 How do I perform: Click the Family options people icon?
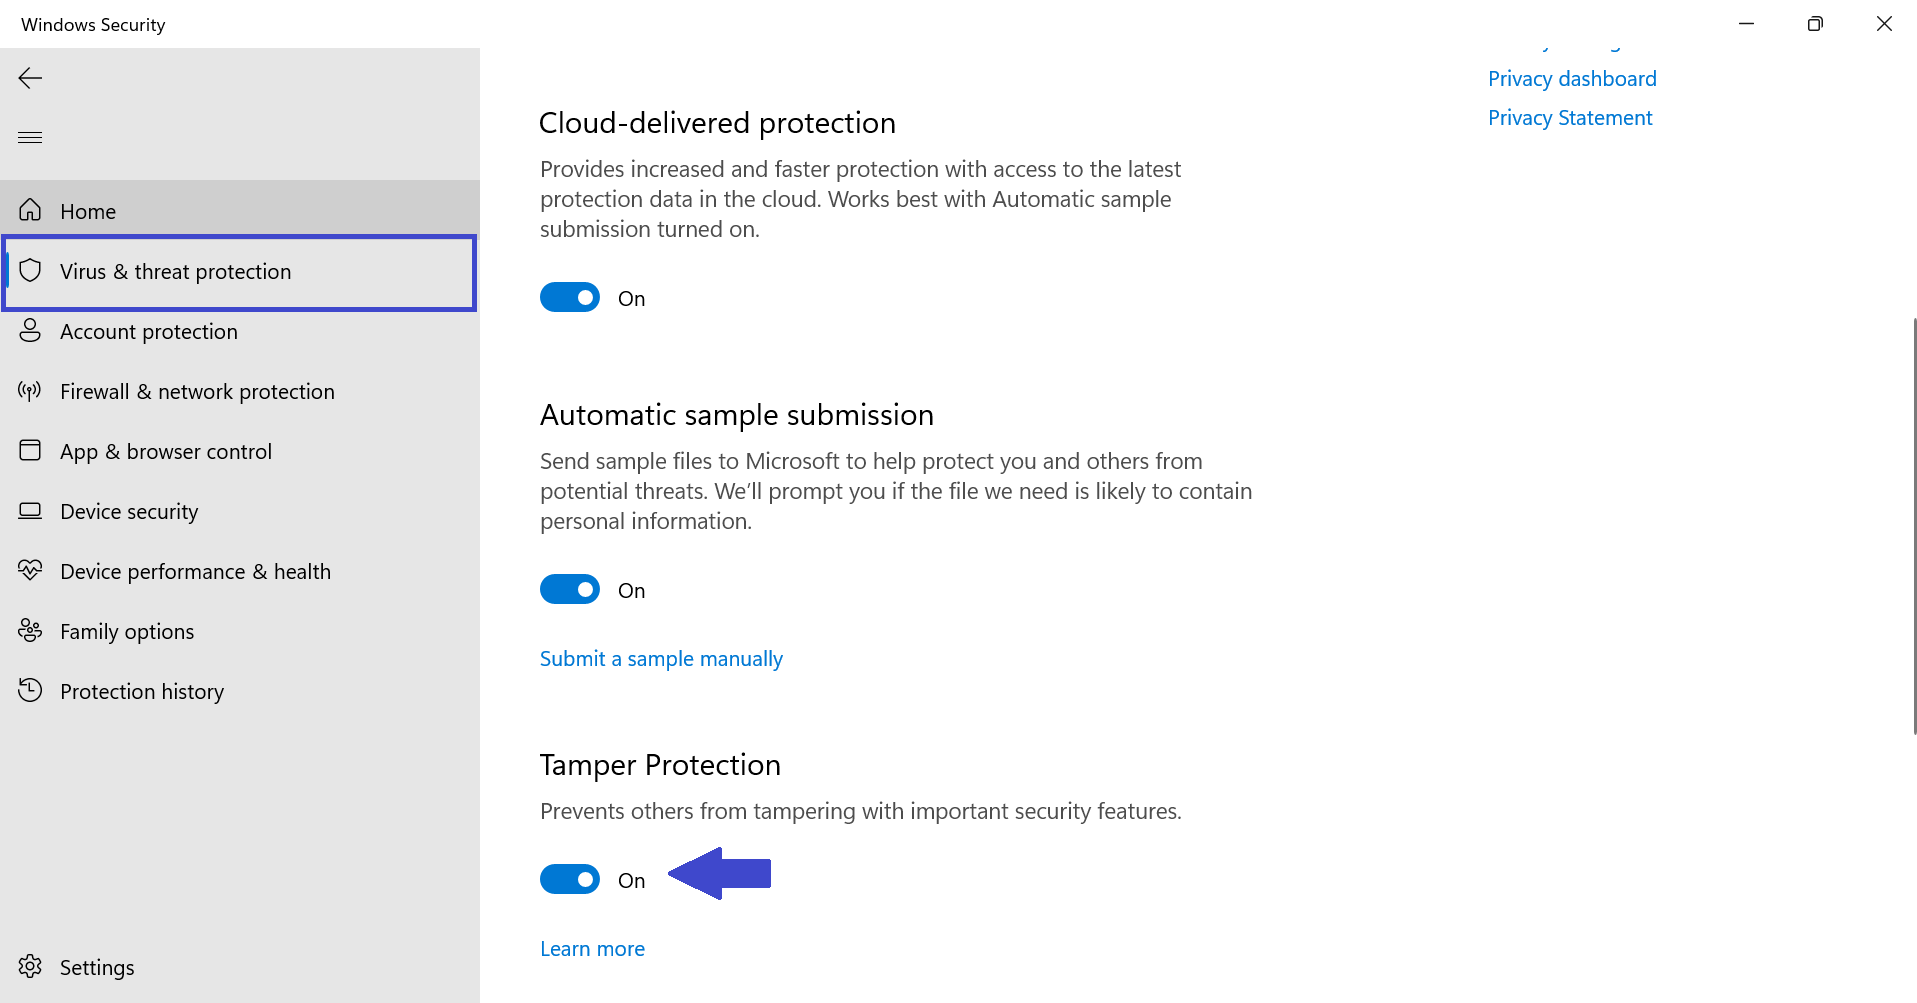tap(30, 630)
